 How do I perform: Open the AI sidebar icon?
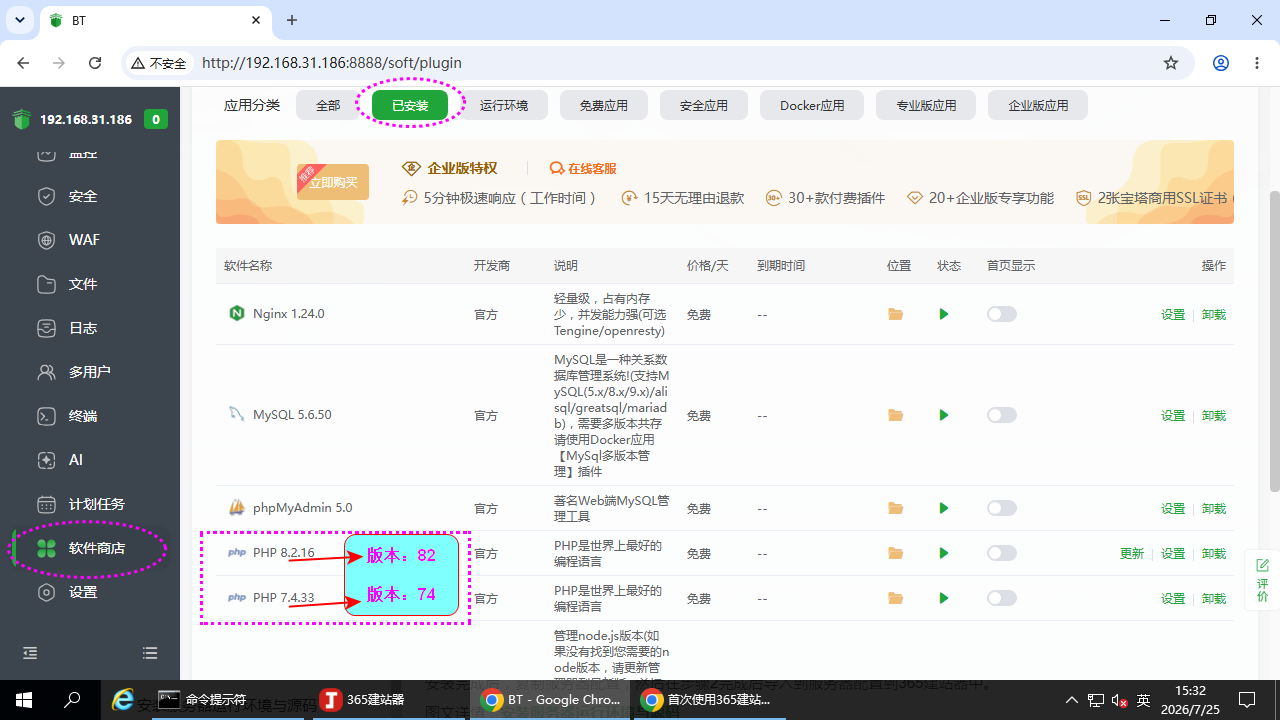click(46, 460)
